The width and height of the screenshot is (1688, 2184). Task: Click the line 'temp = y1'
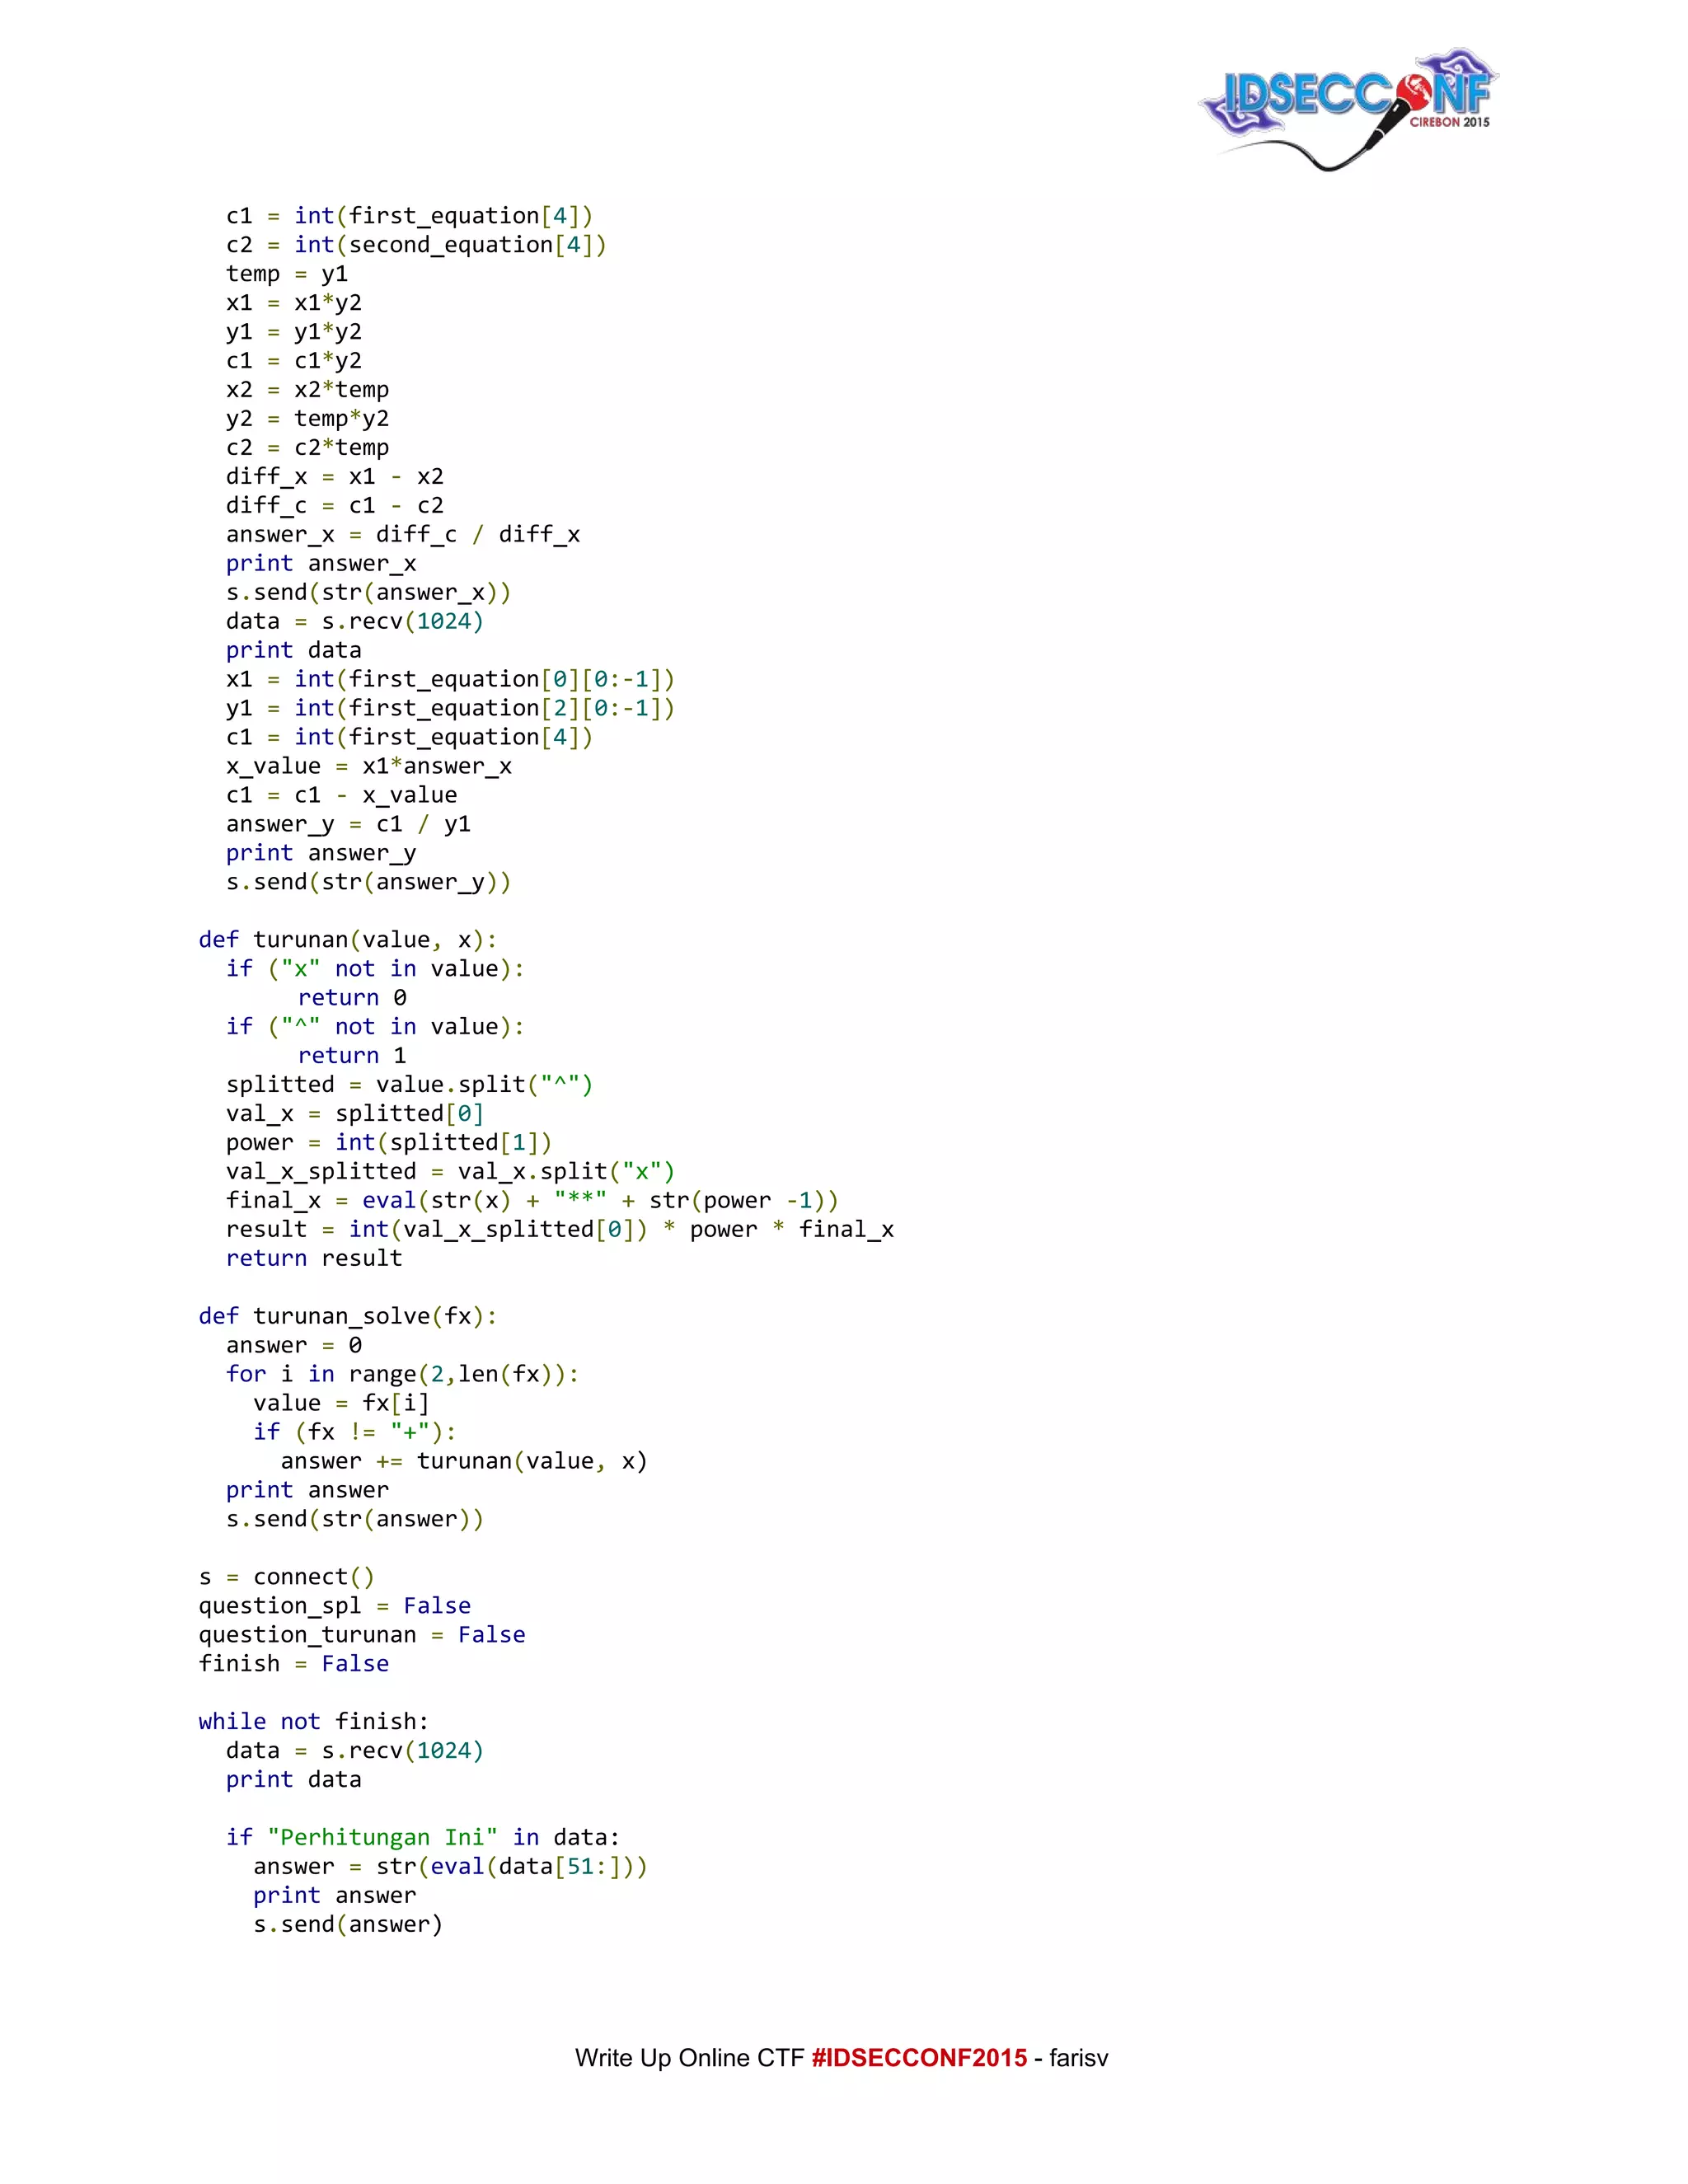click(287, 274)
